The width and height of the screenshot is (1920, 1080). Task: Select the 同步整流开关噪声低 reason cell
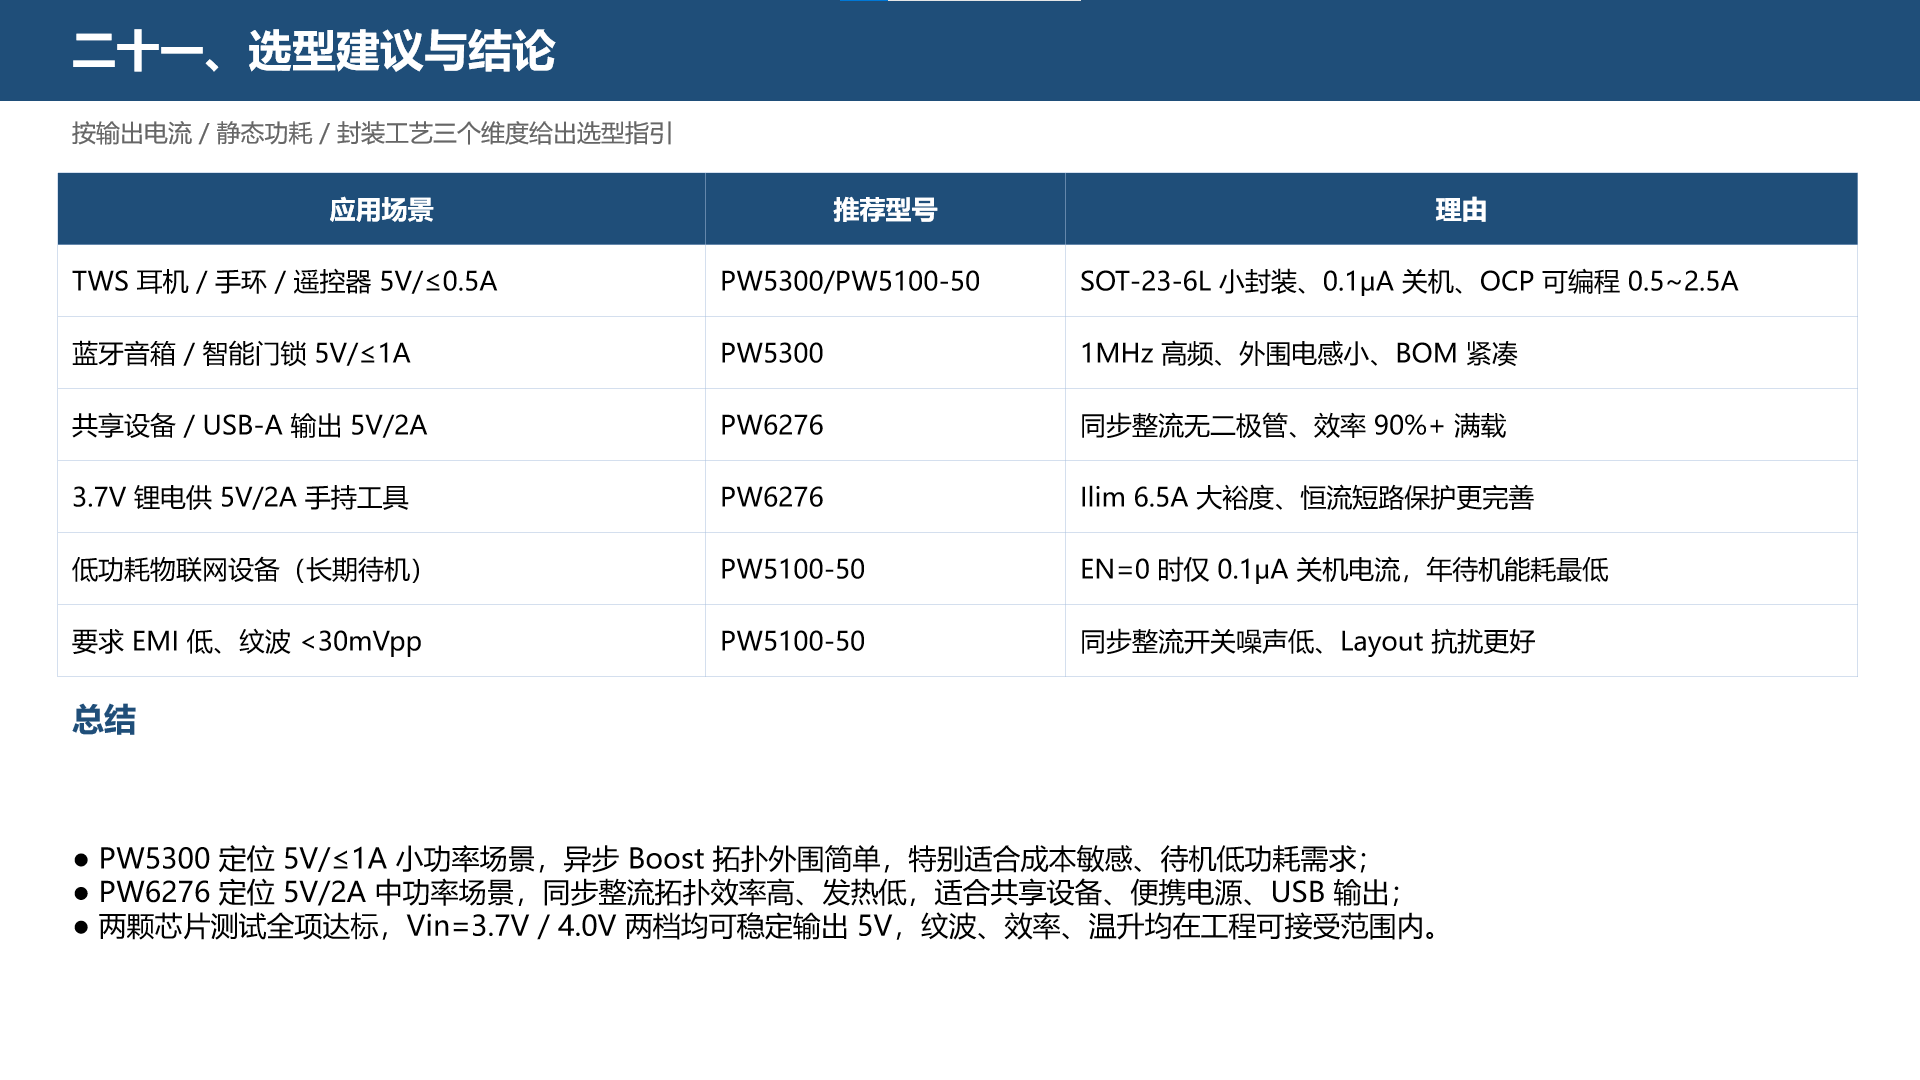1461,641
